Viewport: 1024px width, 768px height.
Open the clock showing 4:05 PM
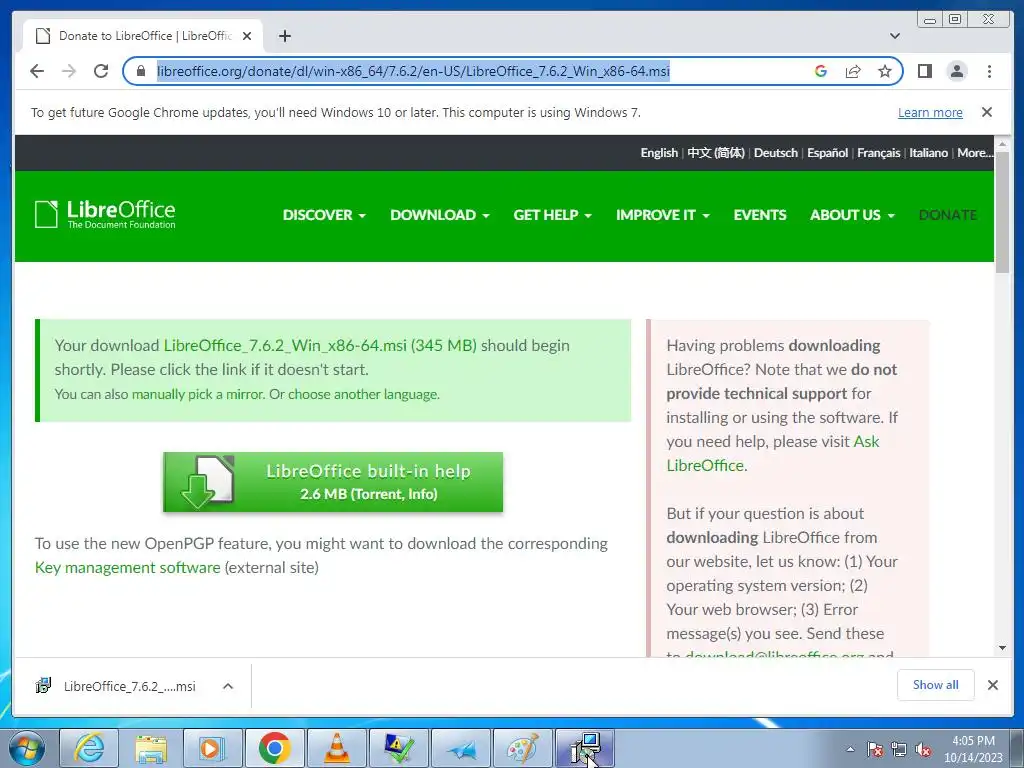coord(973,749)
